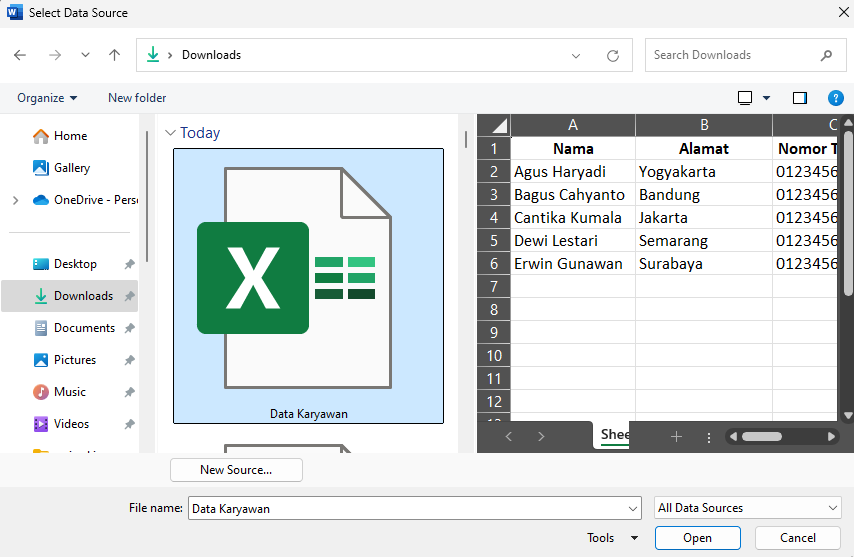Expand the OneDrive tree node
Viewport: 854px width, 557px height.
[15, 200]
